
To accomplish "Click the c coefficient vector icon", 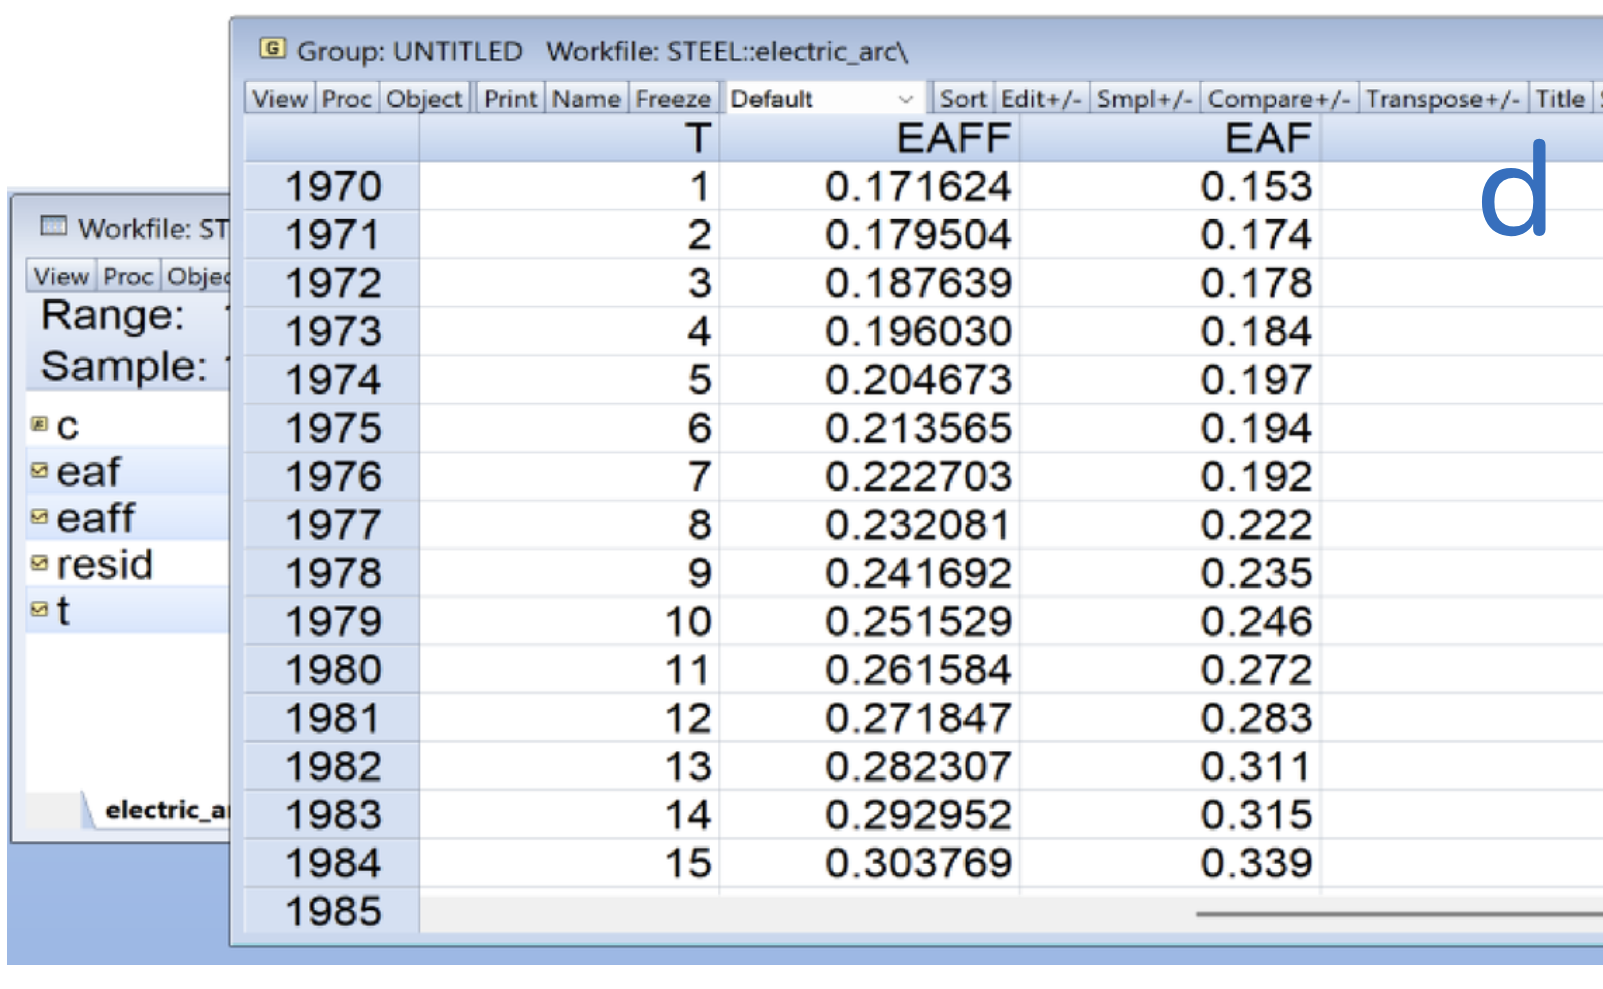I will pyautogui.click(x=39, y=425).
